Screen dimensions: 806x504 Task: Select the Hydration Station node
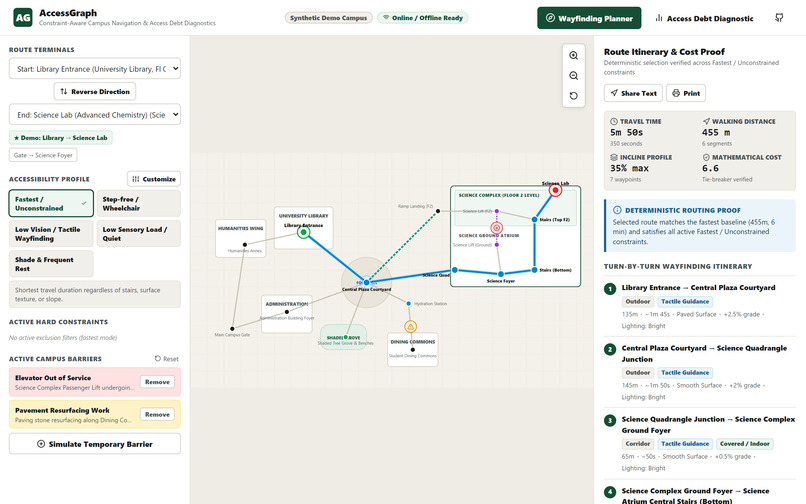tap(409, 303)
